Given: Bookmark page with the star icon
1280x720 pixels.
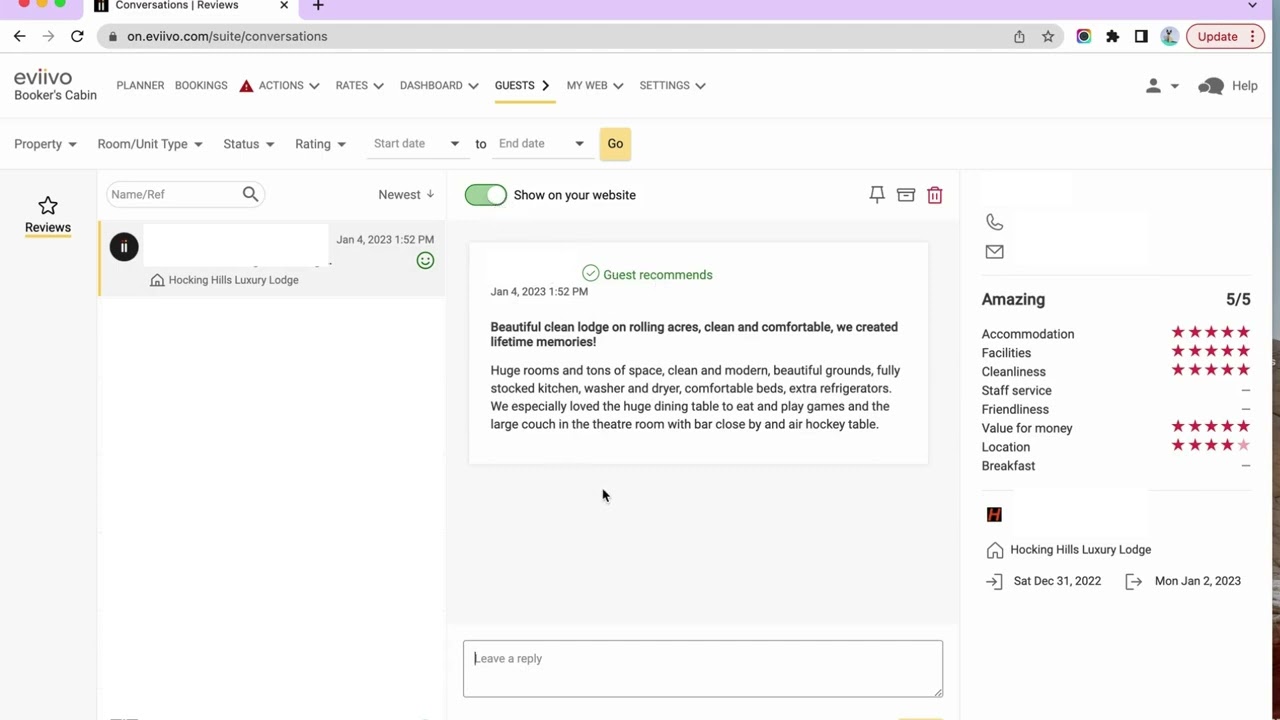Looking at the screenshot, I should 1048,36.
